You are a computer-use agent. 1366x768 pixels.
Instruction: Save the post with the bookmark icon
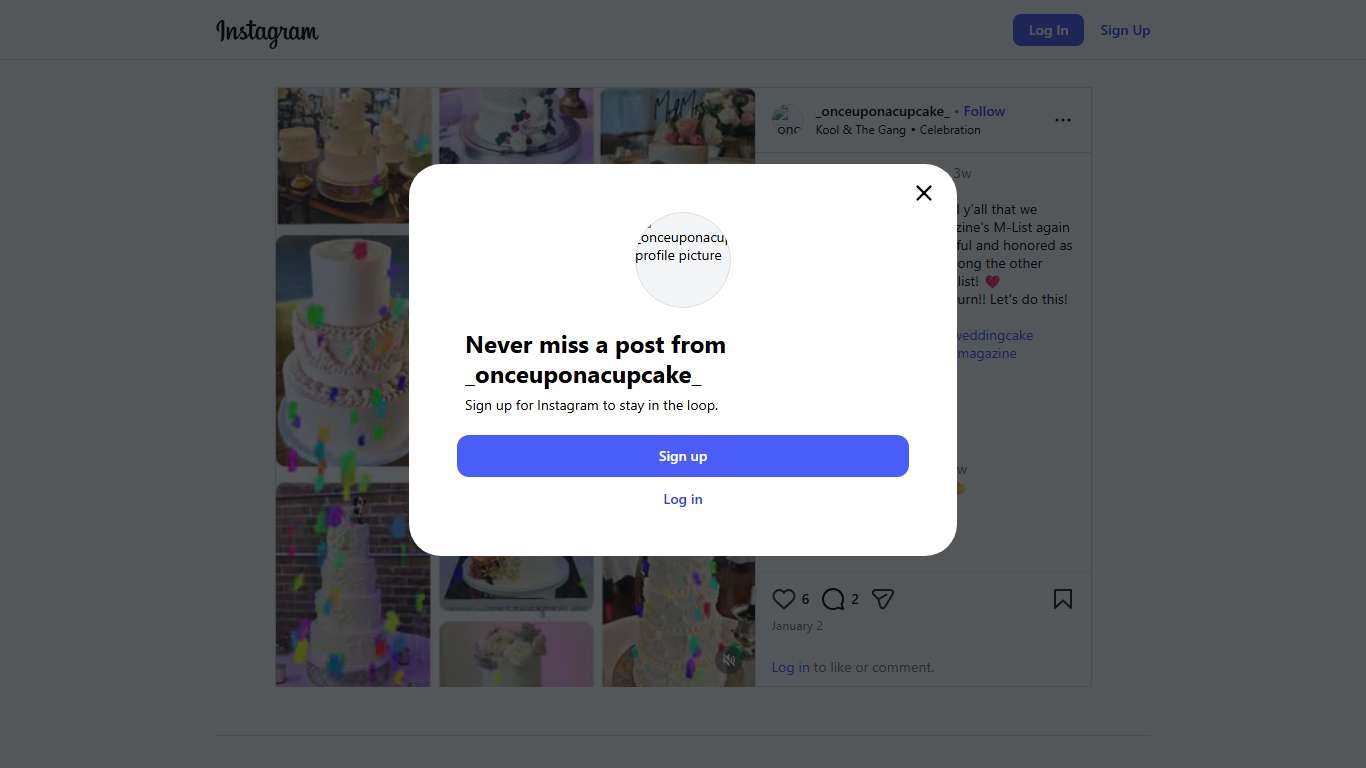[x=1062, y=599]
